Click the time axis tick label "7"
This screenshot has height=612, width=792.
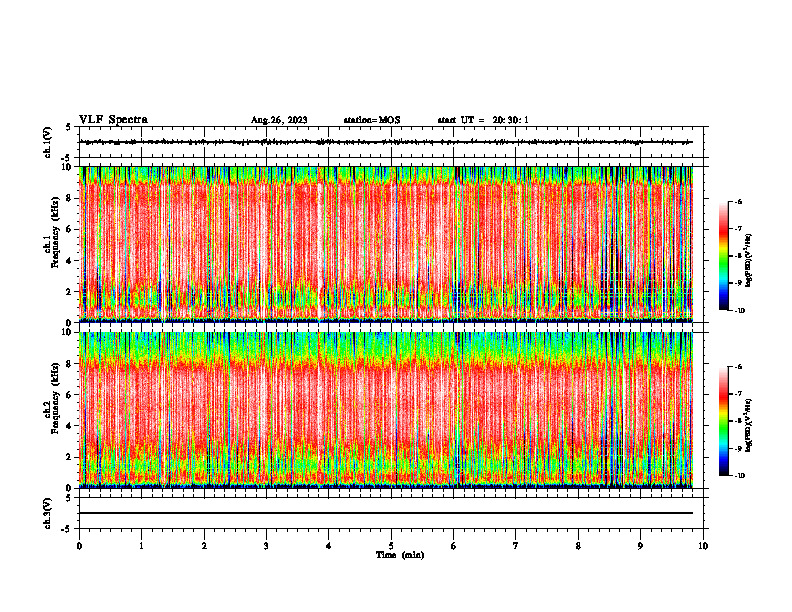click(516, 546)
